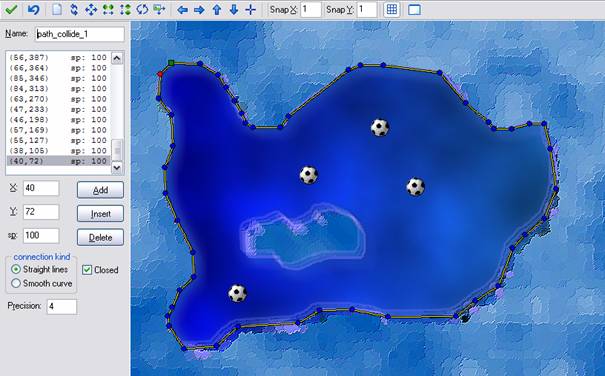Image resolution: width=605 pixels, height=376 pixels.
Task: Click the Delete point button
Action: 100,237
